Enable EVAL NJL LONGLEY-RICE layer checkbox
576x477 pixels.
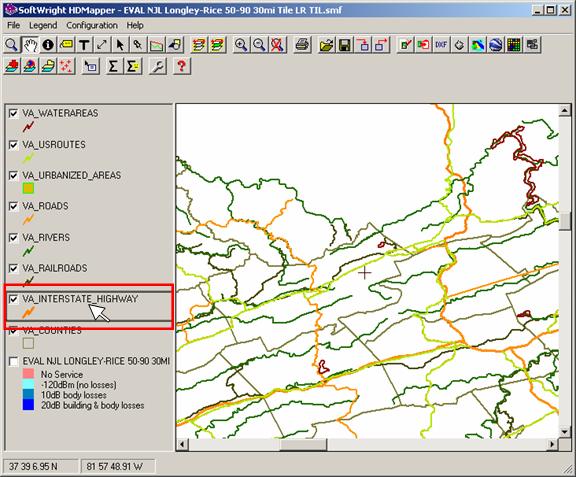(x=14, y=361)
